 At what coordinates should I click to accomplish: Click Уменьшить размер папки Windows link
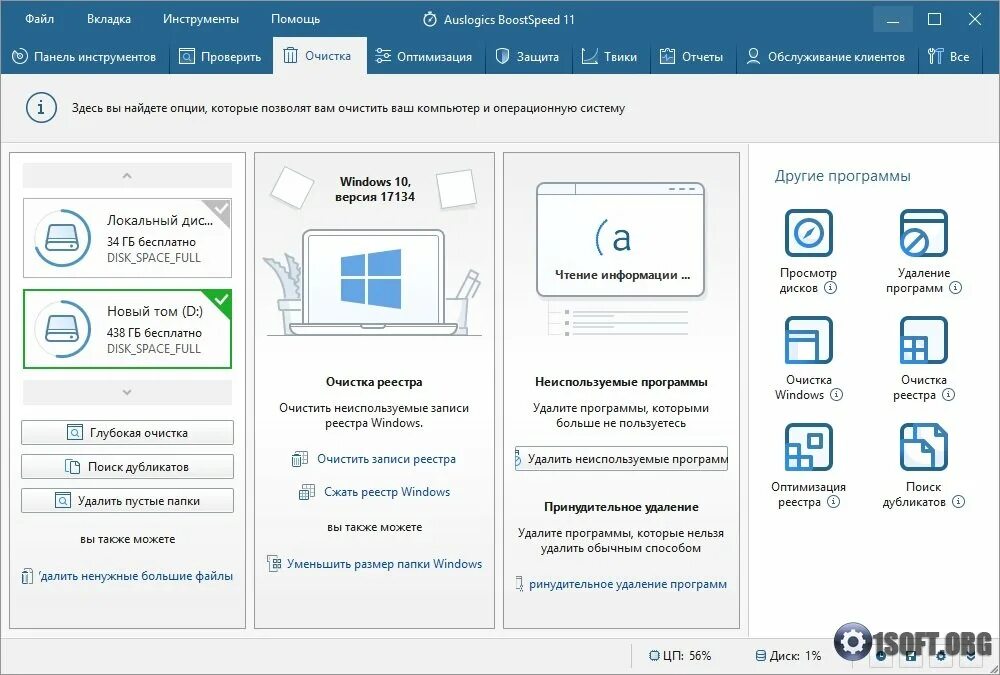coord(385,564)
